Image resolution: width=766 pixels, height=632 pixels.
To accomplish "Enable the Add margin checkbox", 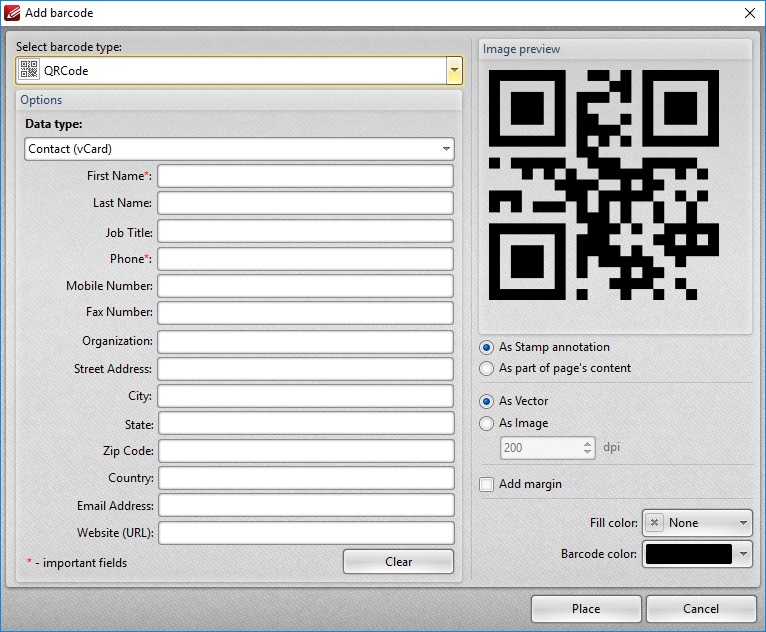I will (x=486, y=485).
